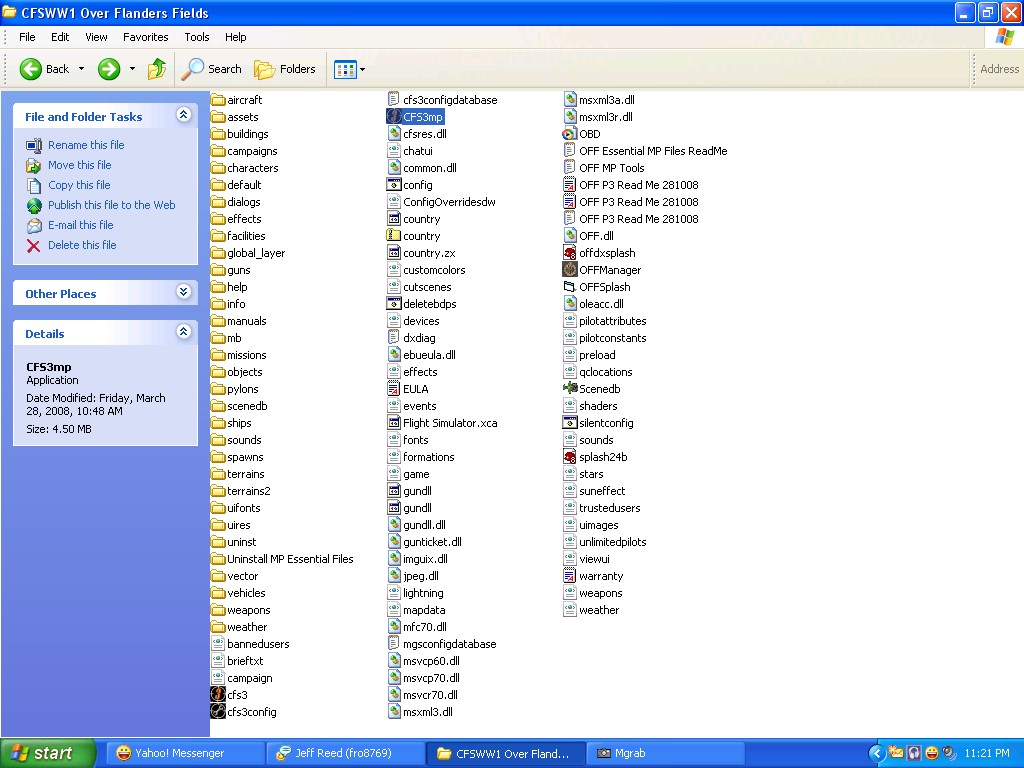Open the Help menu
Image resolution: width=1024 pixels, height=768 pixels.
pyautogui.click(x=236, y=37)
